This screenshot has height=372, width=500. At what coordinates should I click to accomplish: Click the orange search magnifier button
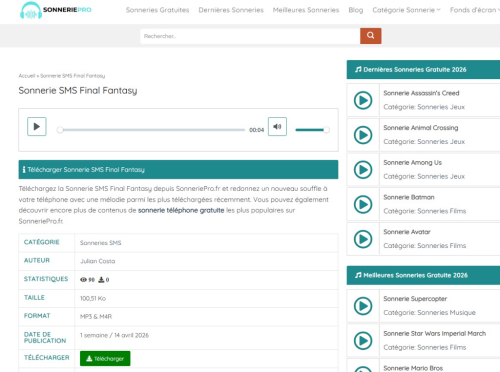coord(370,36)
